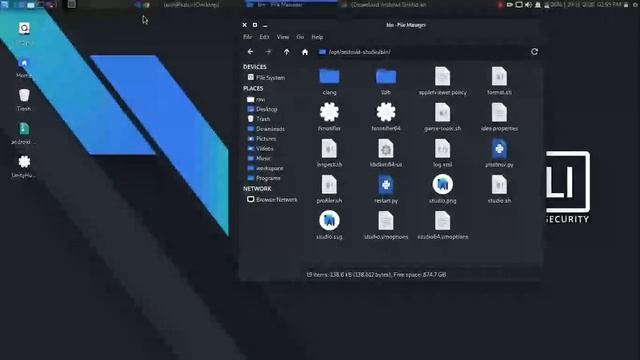Screen dimensions: 640x360
Task: Select the inspect.sh script file
Action: 329,153
